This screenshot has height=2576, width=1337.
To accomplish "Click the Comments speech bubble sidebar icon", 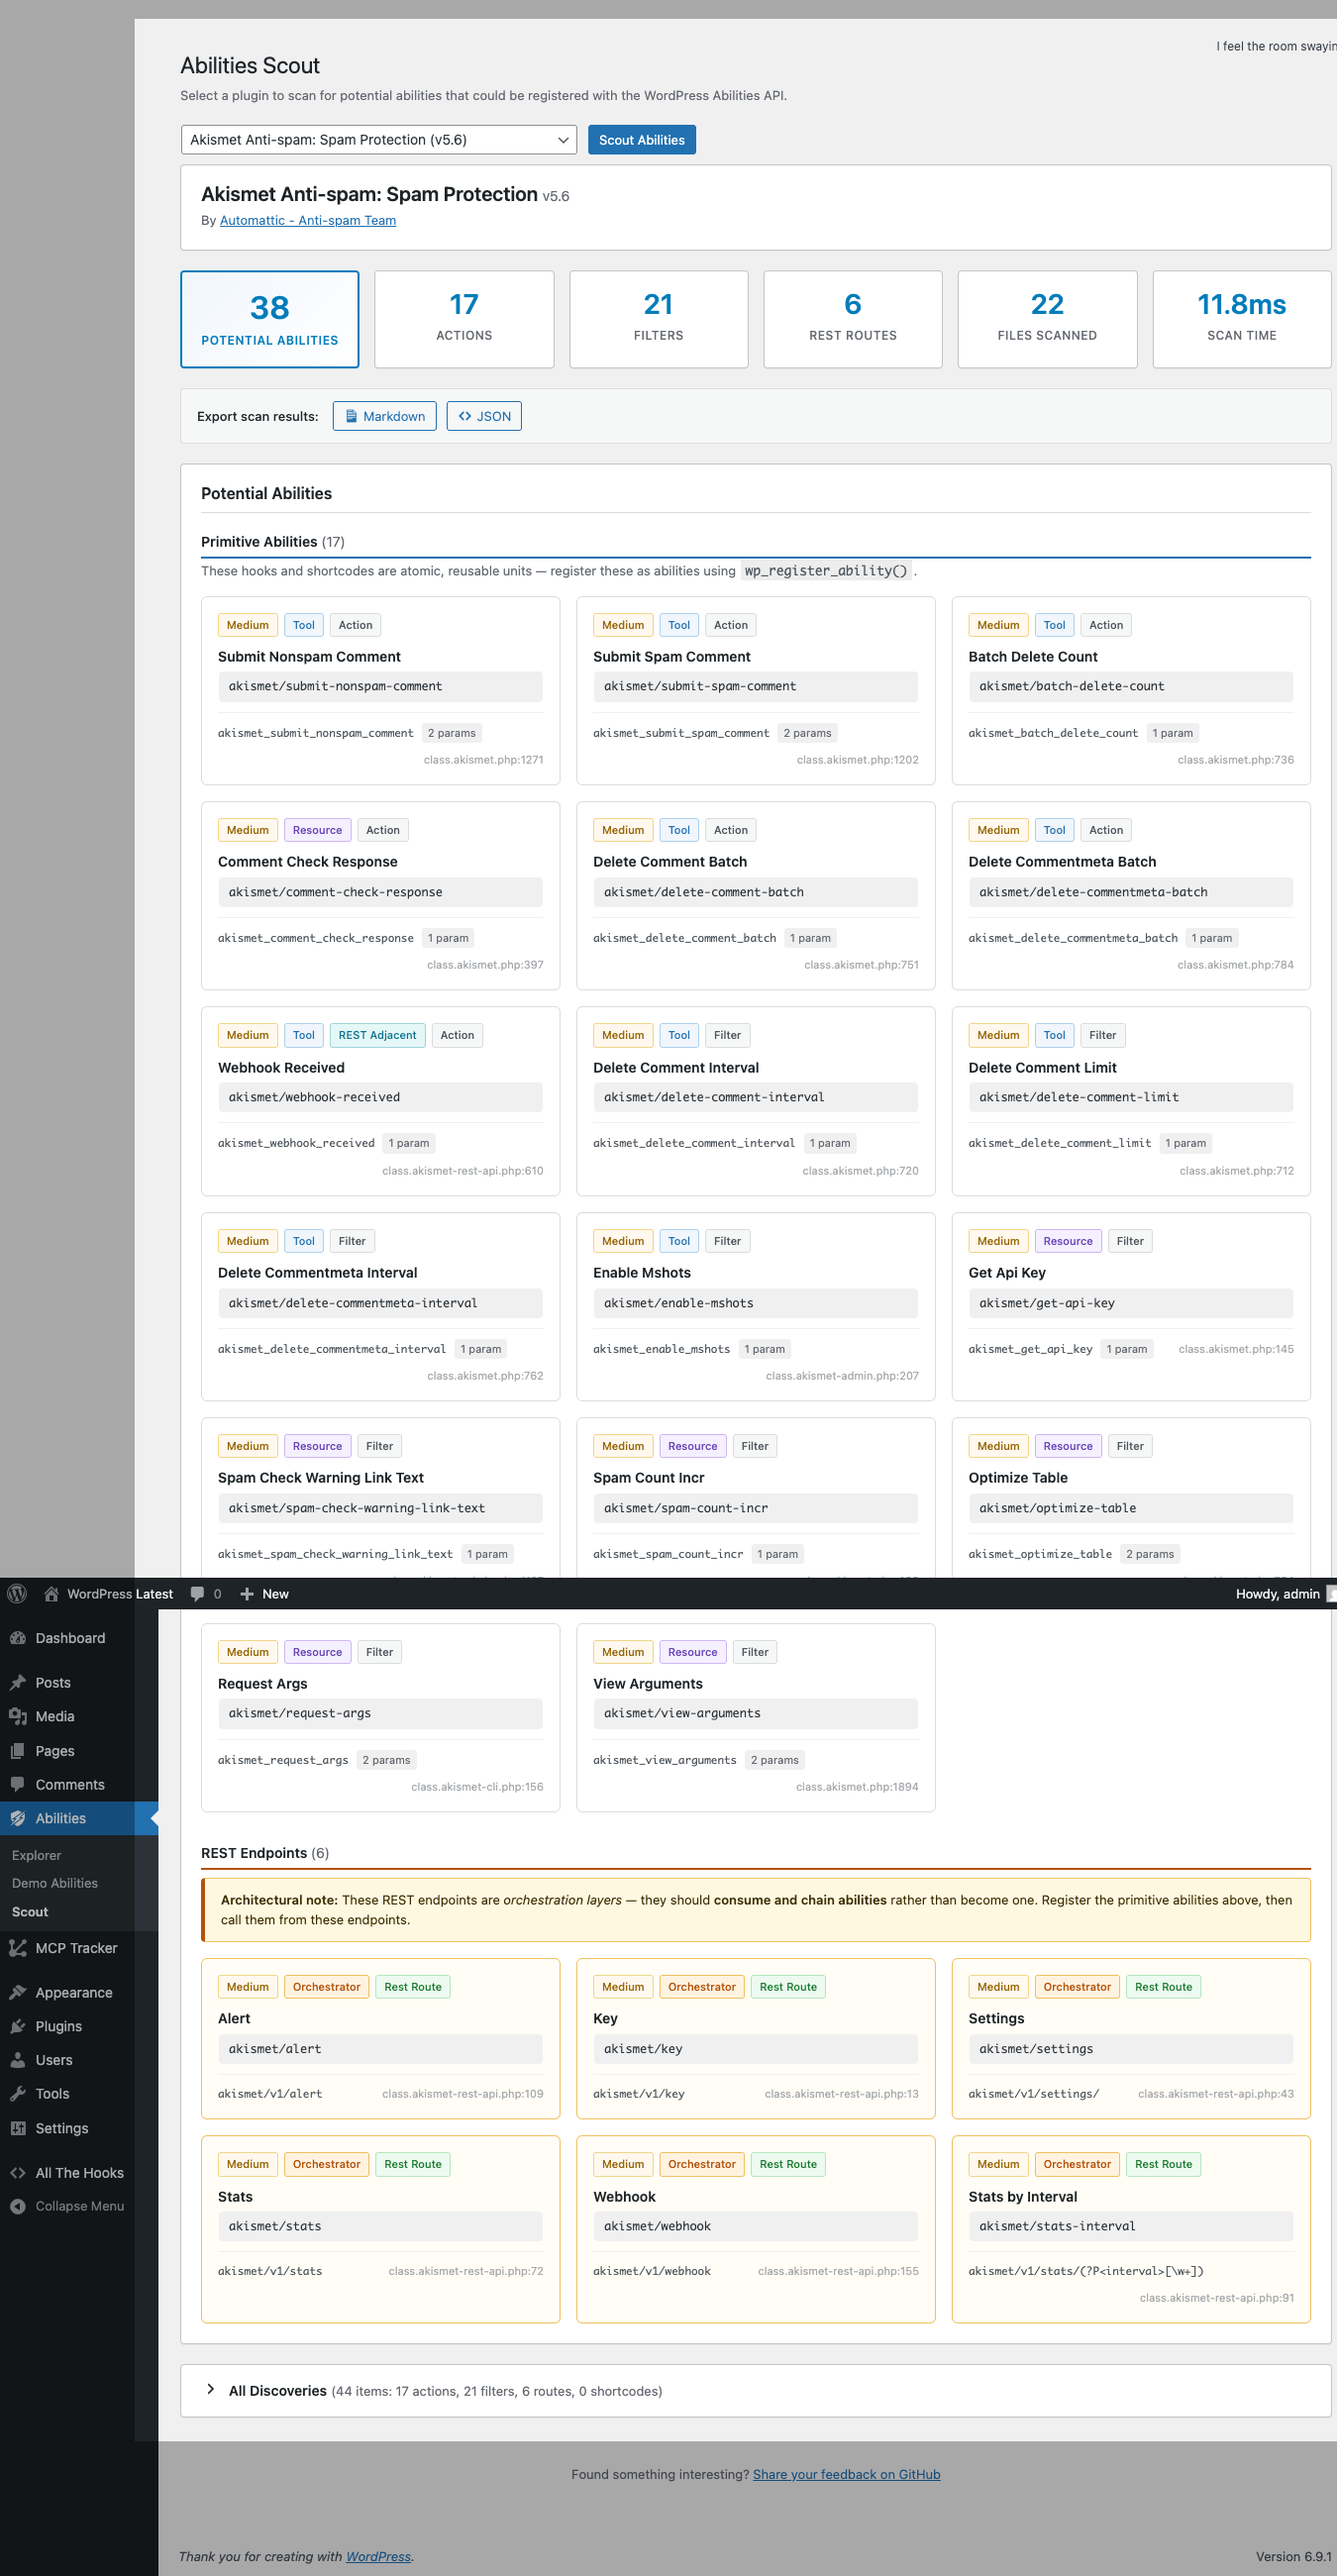I will pos(18,1784).
